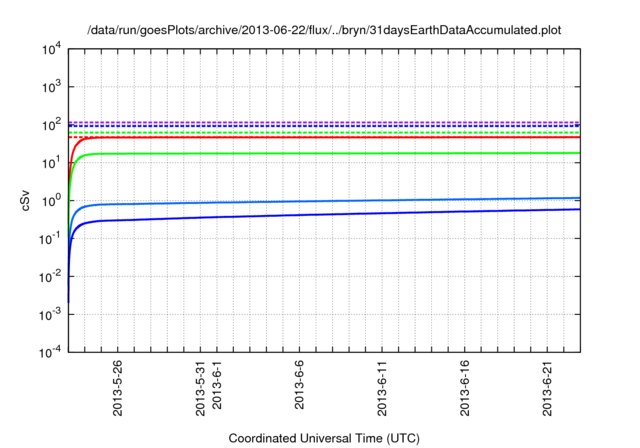Click the Coordinated Universal Time (UTC) label
The width and height of the screenshot is (640, 448).
(x=324, y=438)
